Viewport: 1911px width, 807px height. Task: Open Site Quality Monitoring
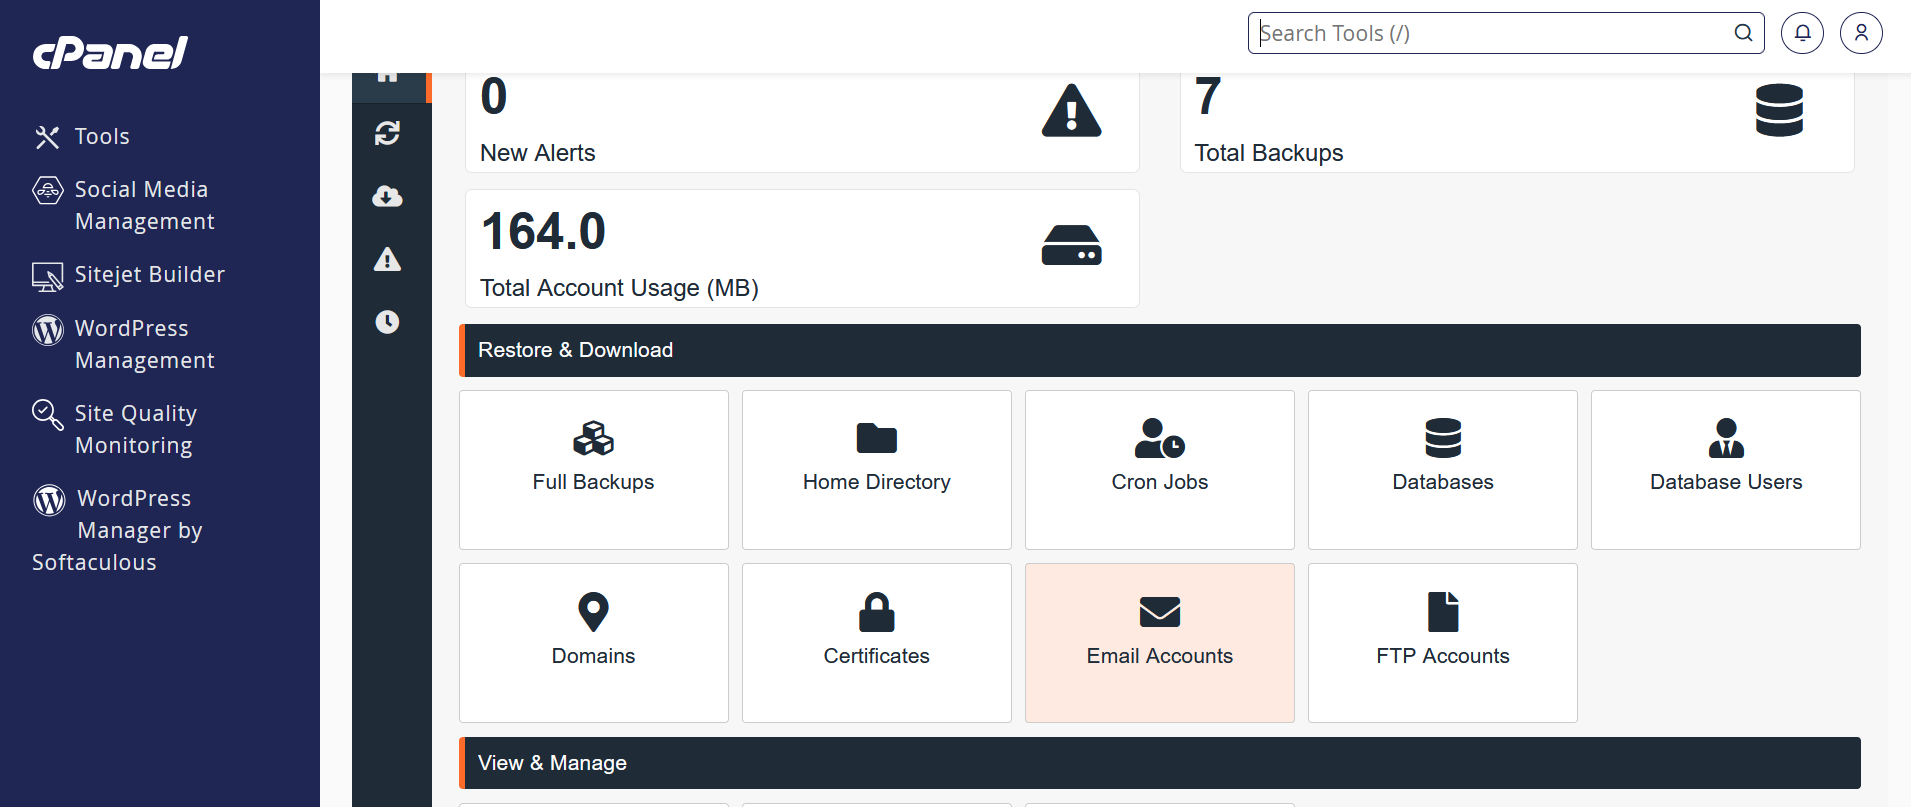(x=135, y=429)
